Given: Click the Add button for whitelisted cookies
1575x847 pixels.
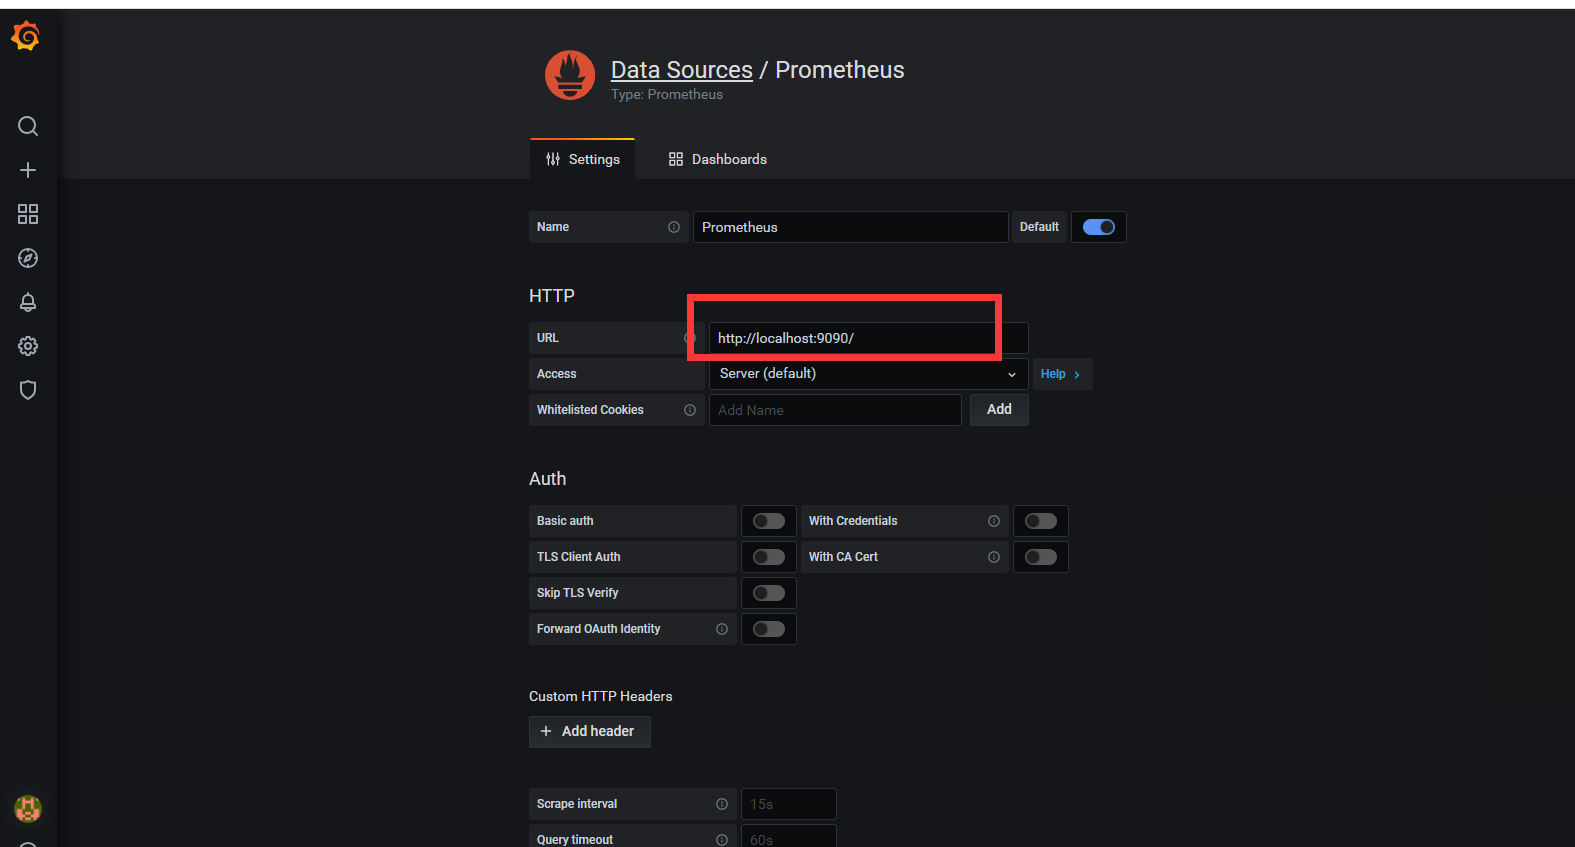Looking at the screenshot, I should 999,410.
